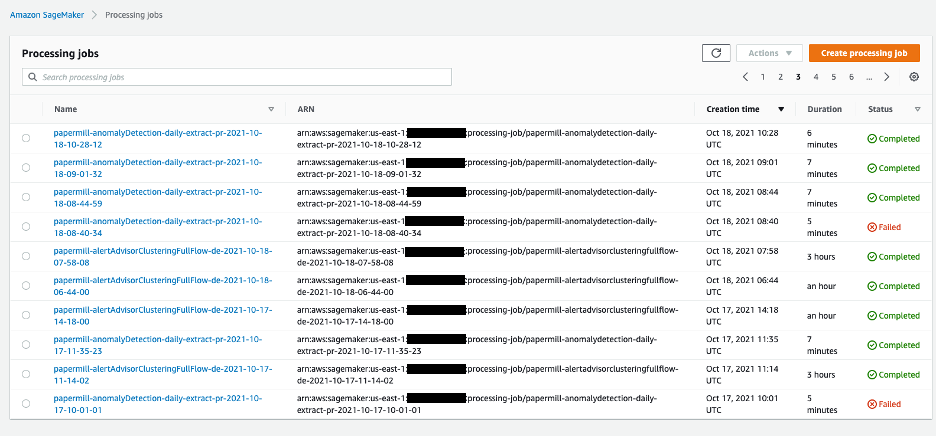The height and width of the screenshot is (436, 936).
Task: Click the search magnifier icon
Action: click(33, 77)
